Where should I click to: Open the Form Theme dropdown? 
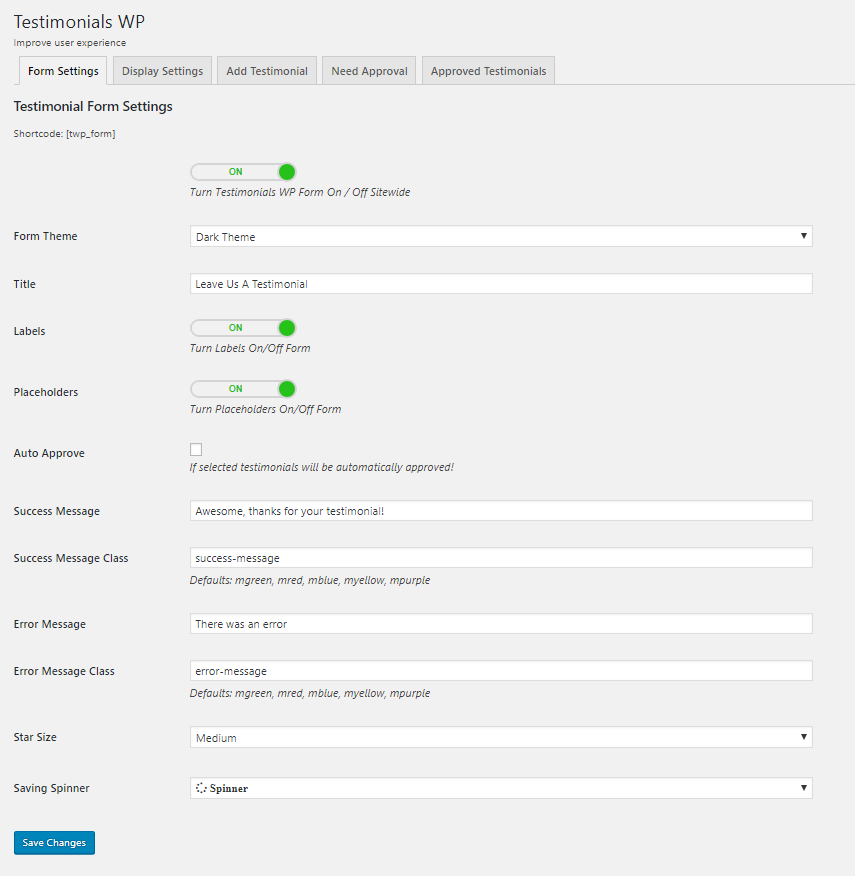point(501,236)
